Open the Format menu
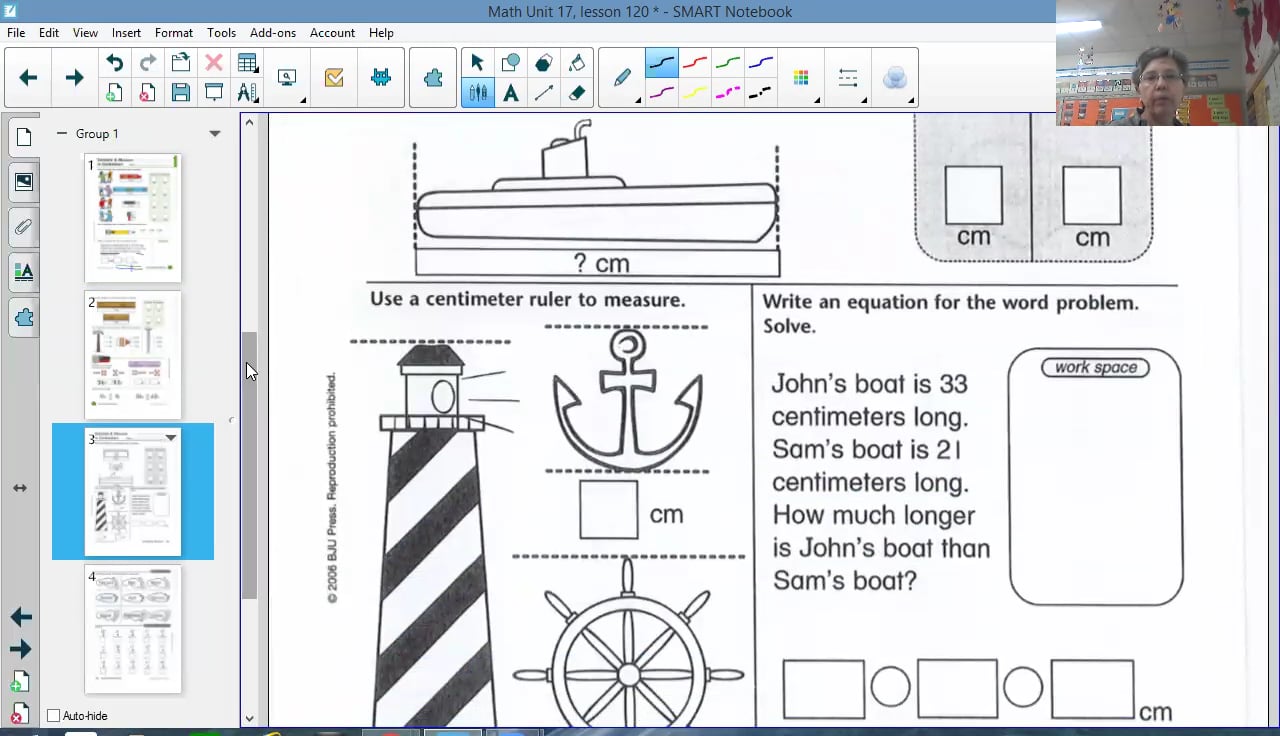 point(174,33)
